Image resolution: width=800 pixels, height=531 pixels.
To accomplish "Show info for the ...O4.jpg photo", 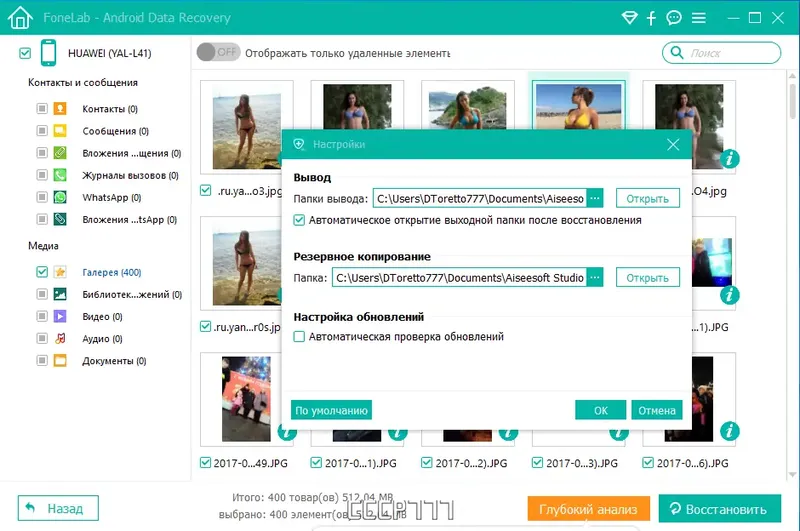I will (x=730, y=159).
